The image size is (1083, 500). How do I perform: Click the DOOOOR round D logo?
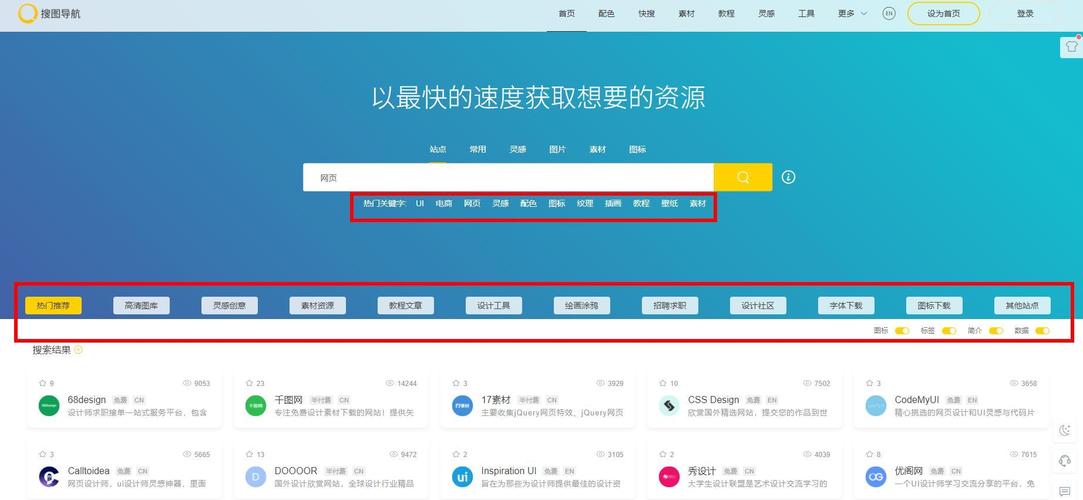[x=256, y=477]
